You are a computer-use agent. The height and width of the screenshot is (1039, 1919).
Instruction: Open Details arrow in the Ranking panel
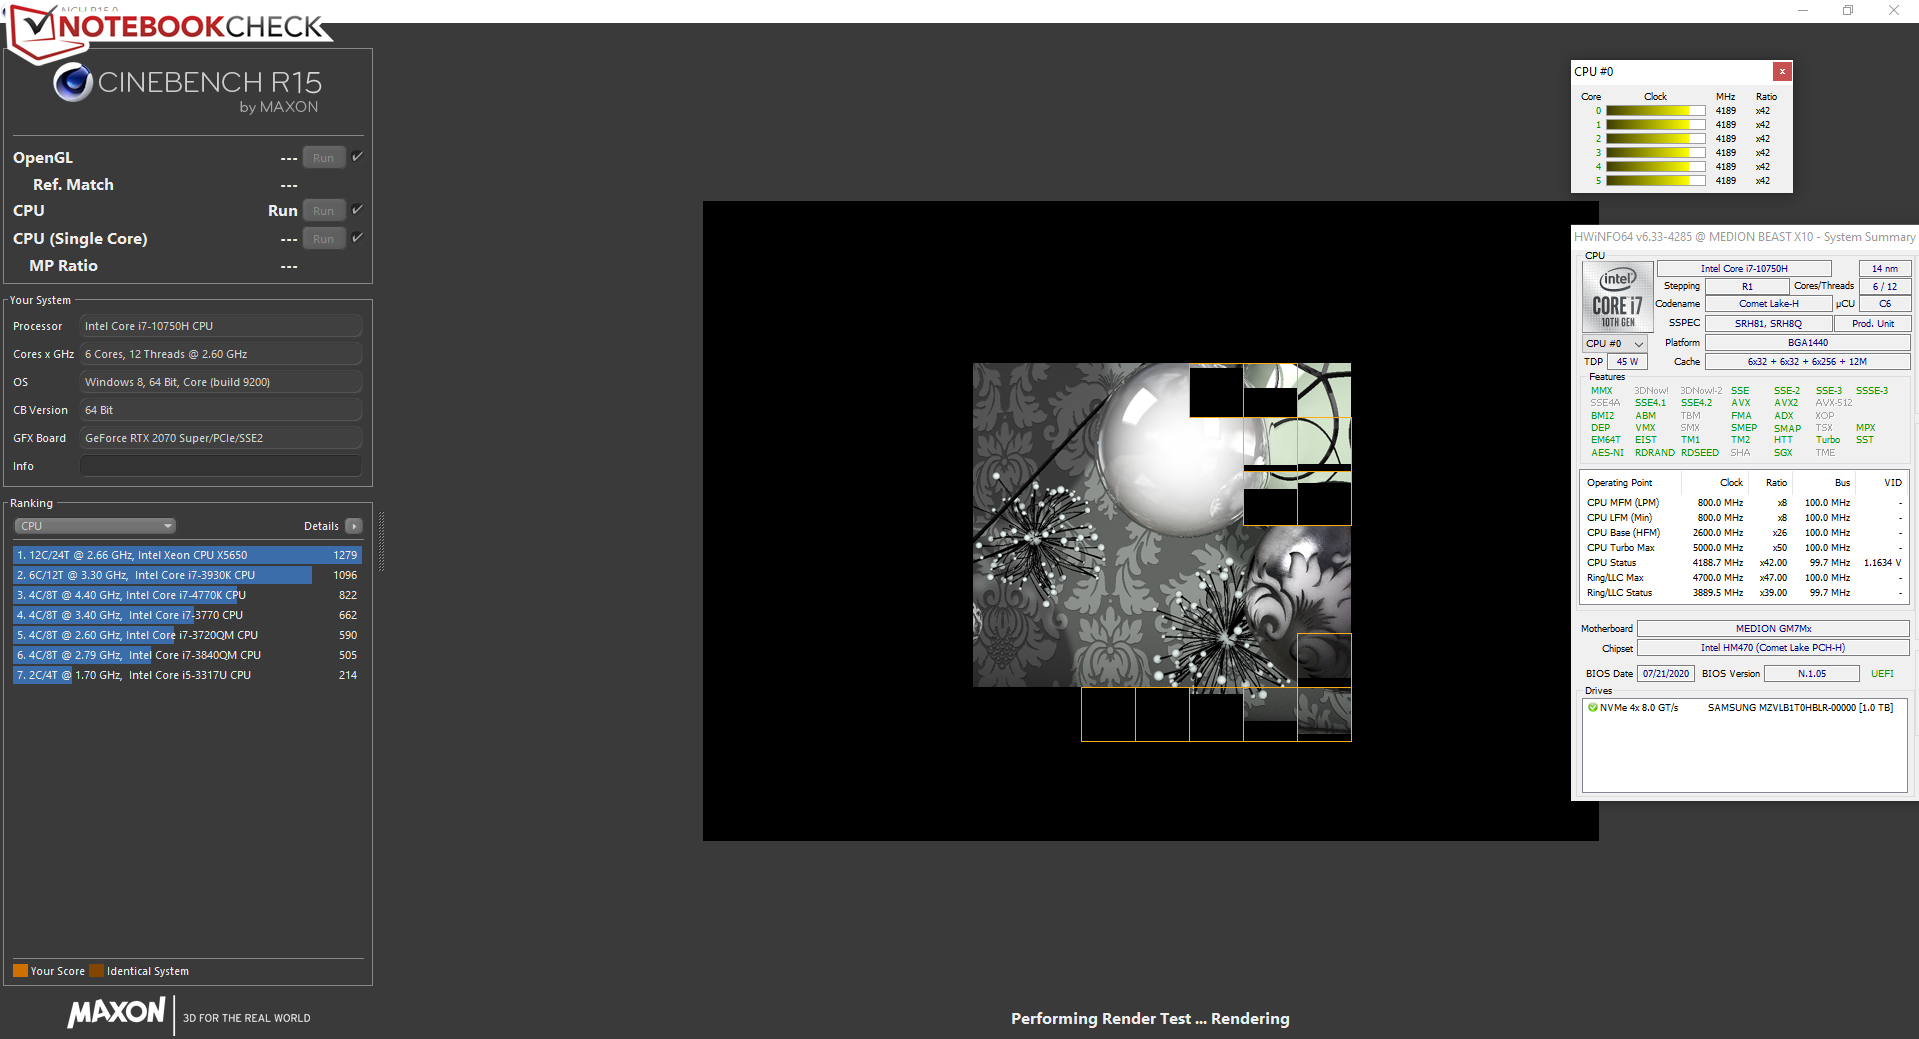pyautogui.click(x=354, y=526)
